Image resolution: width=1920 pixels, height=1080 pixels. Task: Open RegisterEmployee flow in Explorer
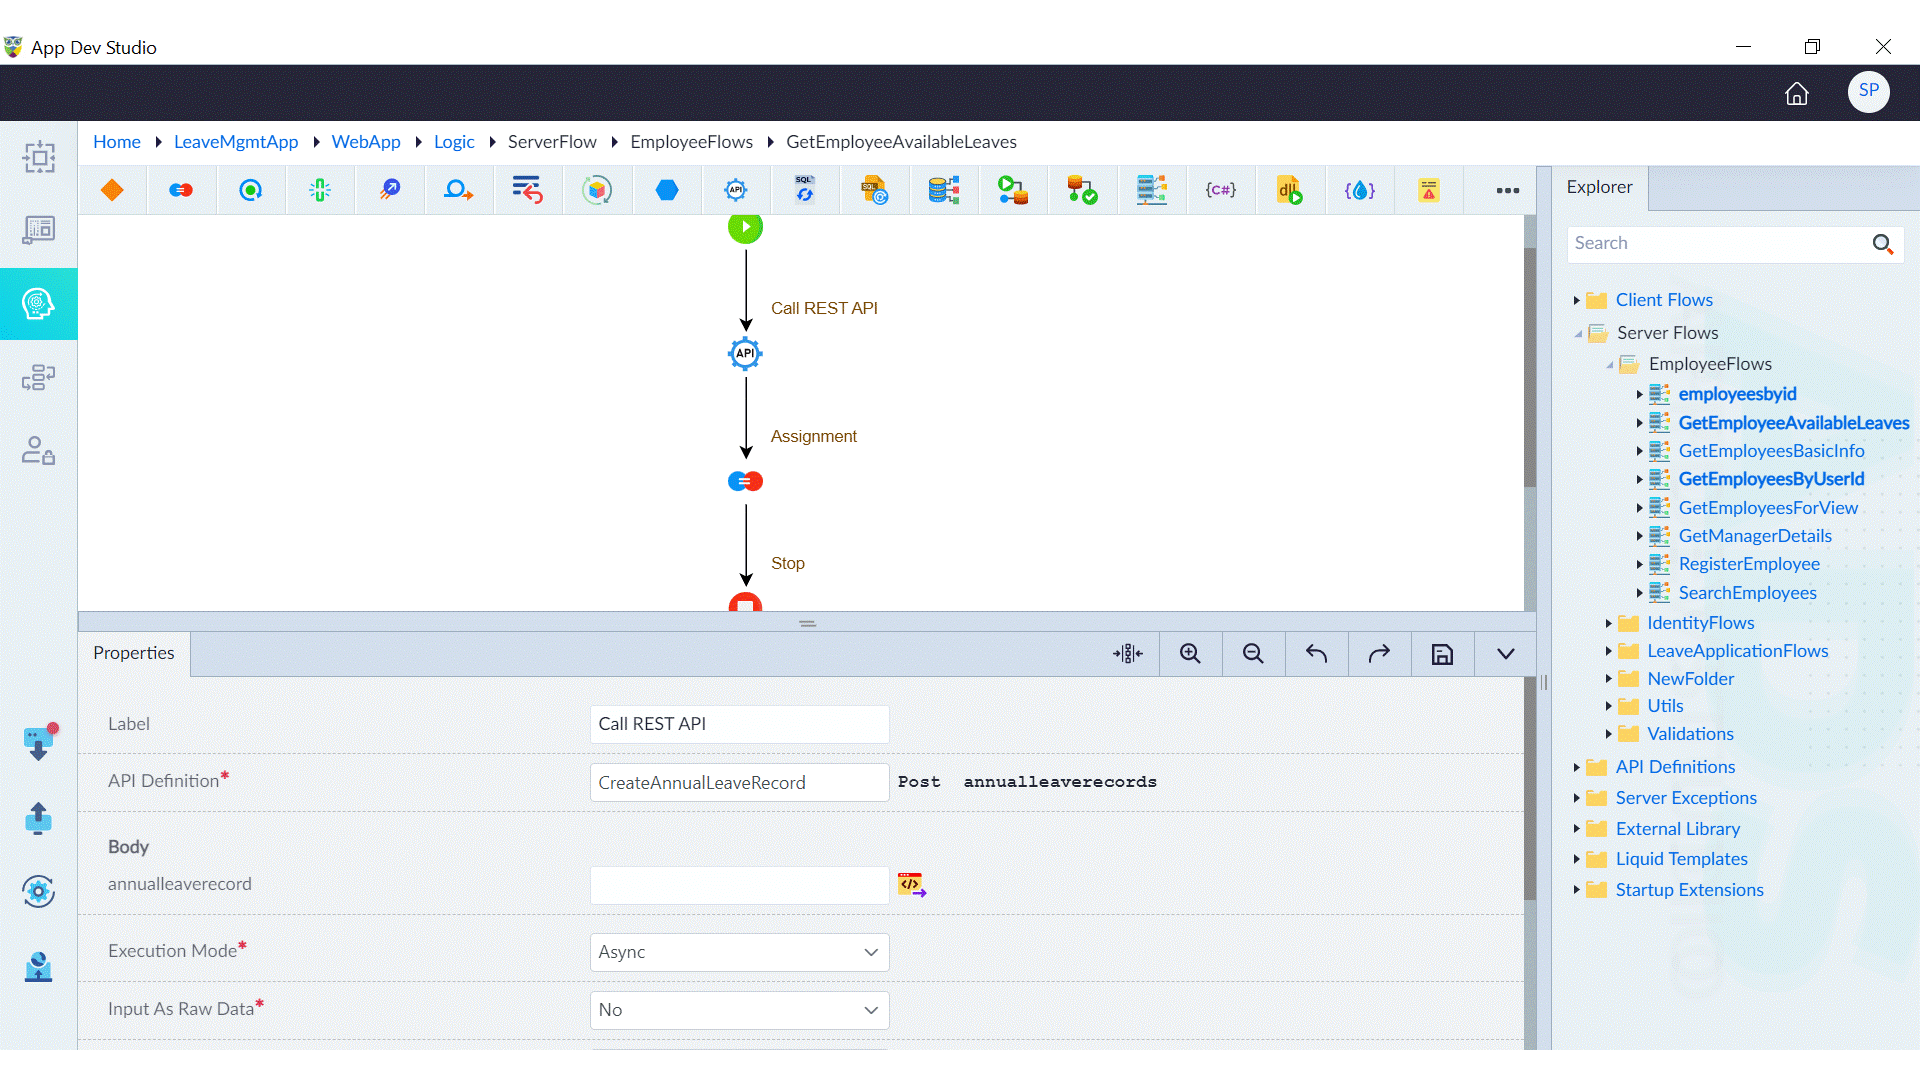click(x=1749, y=564)
